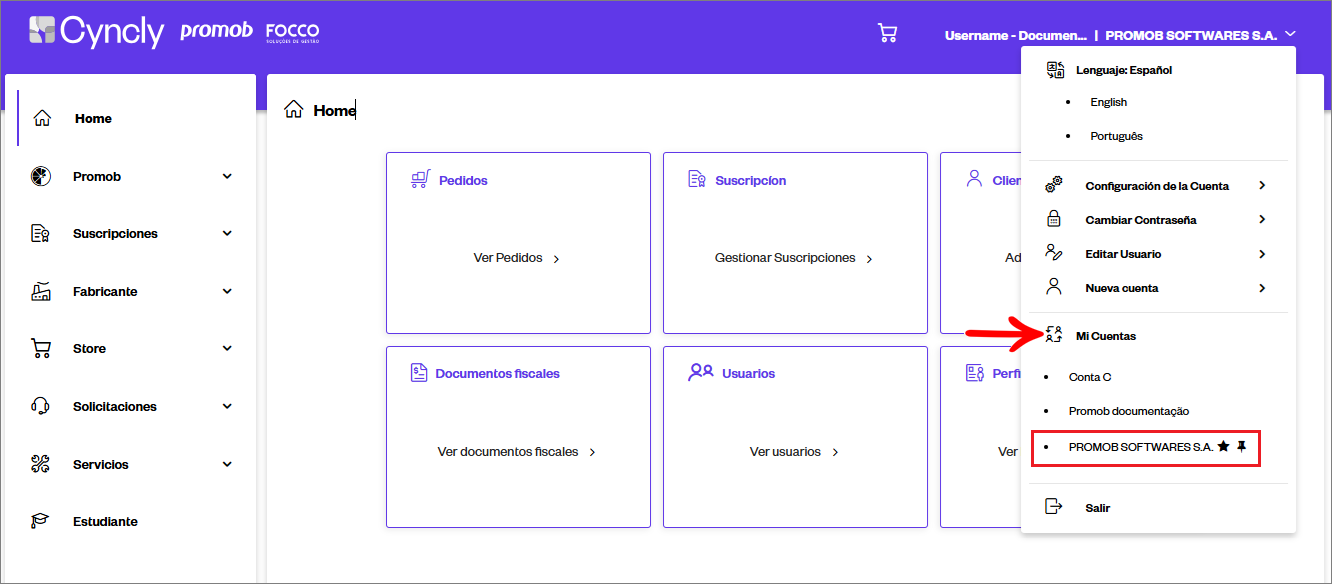Click the Servicios tools icon
The width and height of the screenshot is (1332, 584).
pyautogui.click(x=41, y=464)
